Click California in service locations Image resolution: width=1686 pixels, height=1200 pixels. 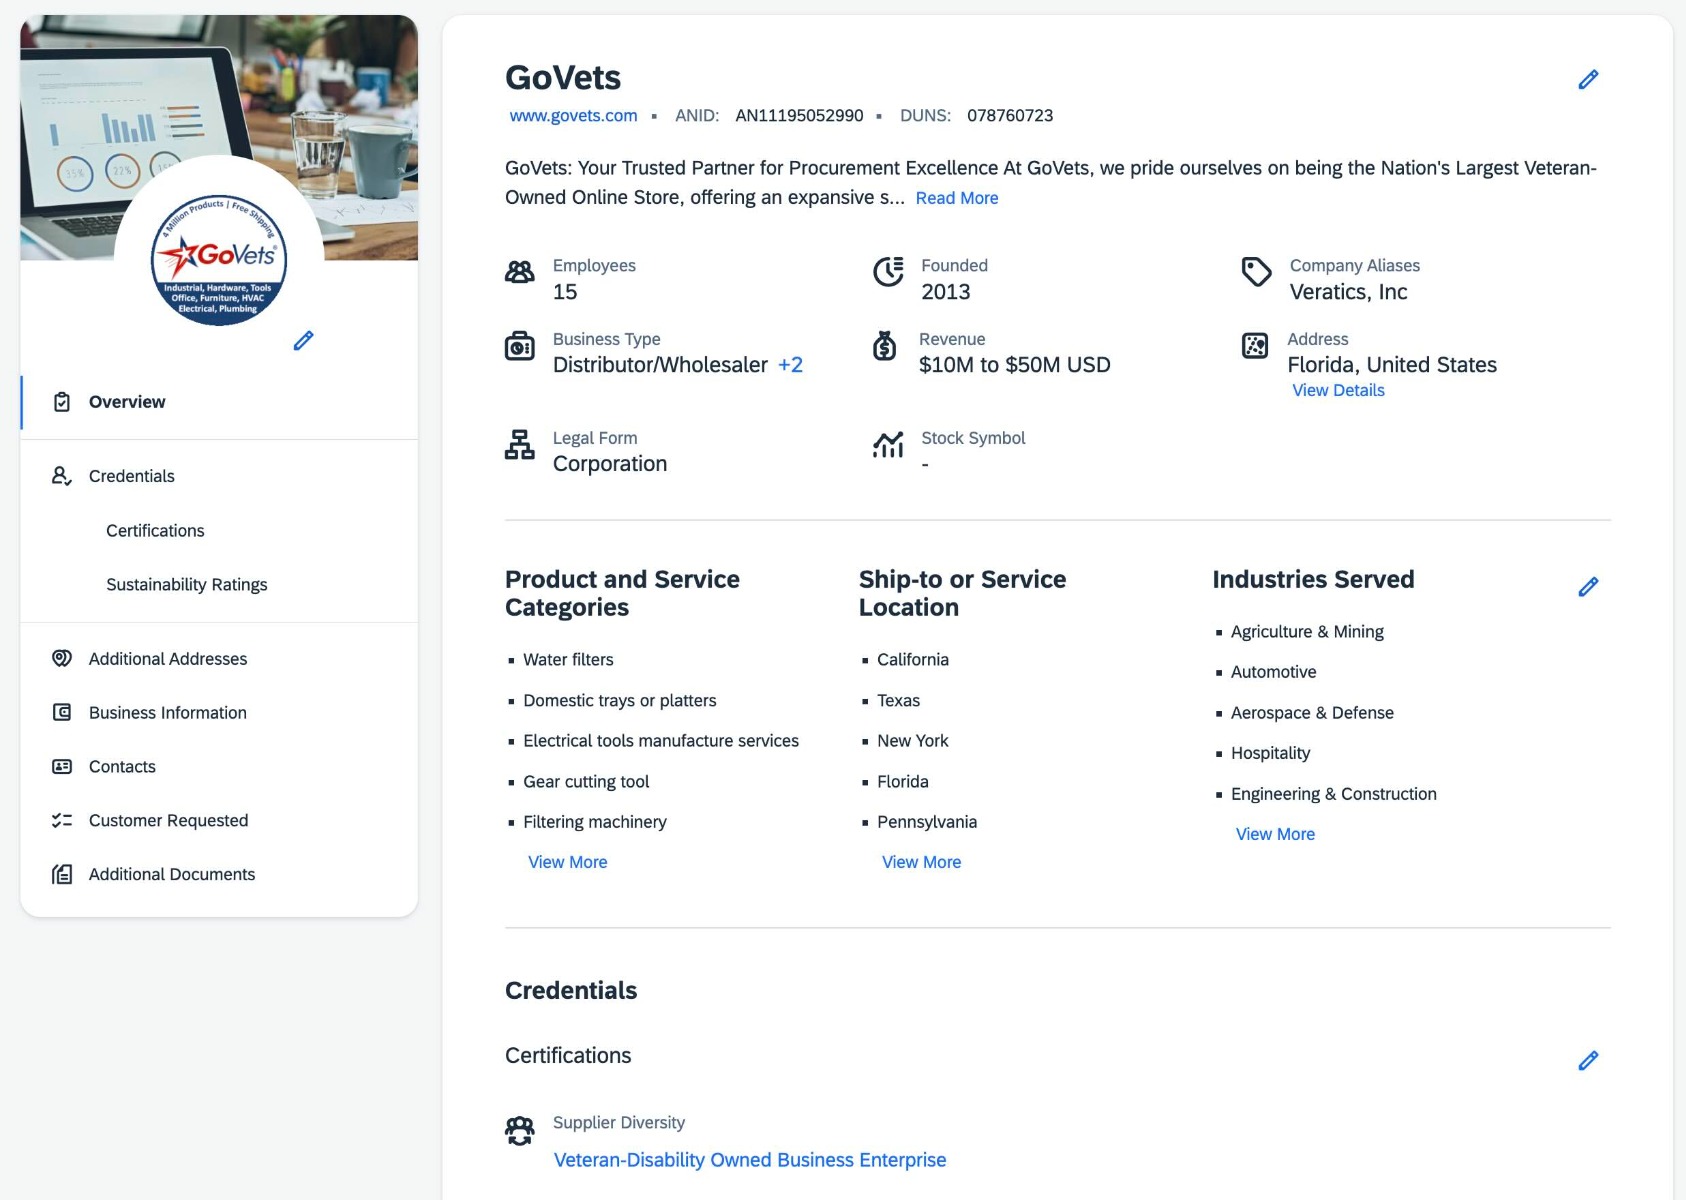pos(913,659)
